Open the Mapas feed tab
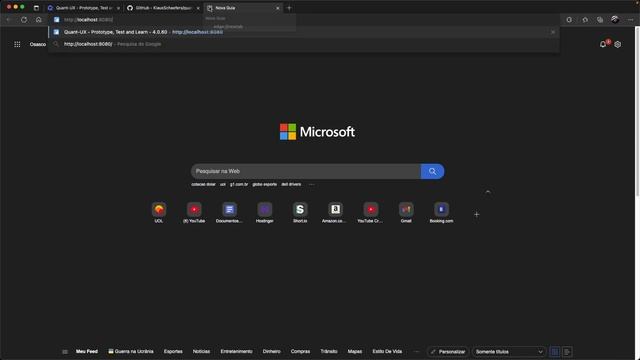This screenshot has height=360, width=640. tap(355, 351)
